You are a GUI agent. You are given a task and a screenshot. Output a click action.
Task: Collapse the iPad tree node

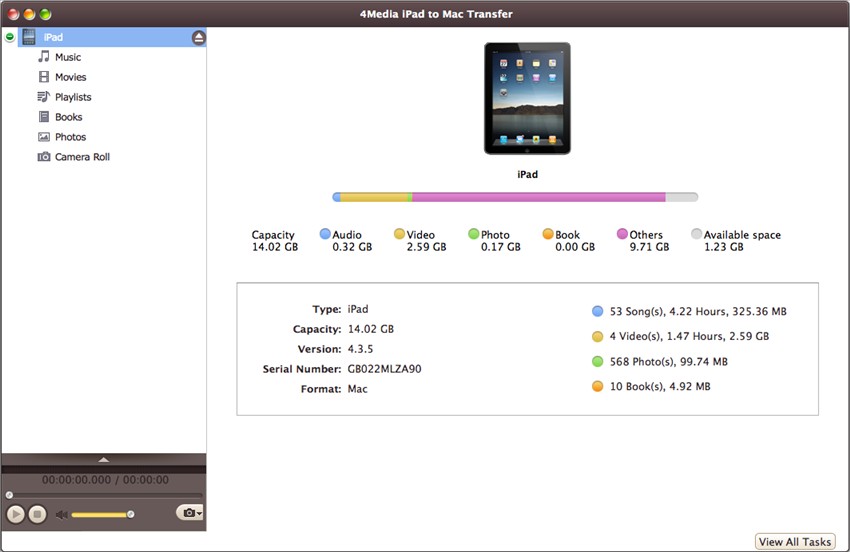pyautogui.click(x=10, y=37)
